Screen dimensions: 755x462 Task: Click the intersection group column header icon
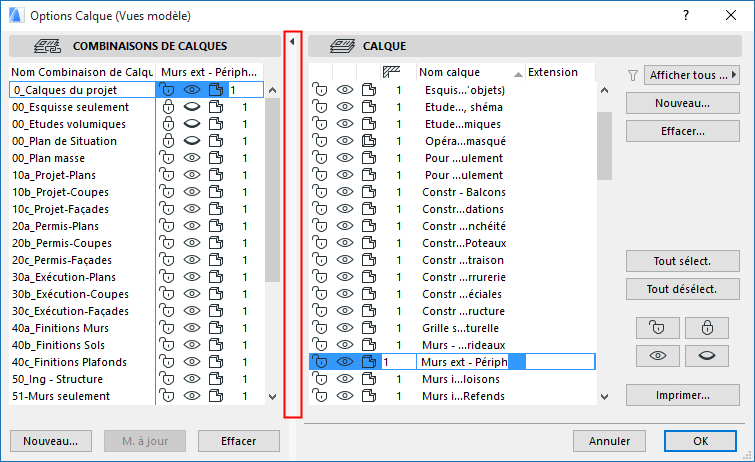pyautogui.click(x=392, y=71)
